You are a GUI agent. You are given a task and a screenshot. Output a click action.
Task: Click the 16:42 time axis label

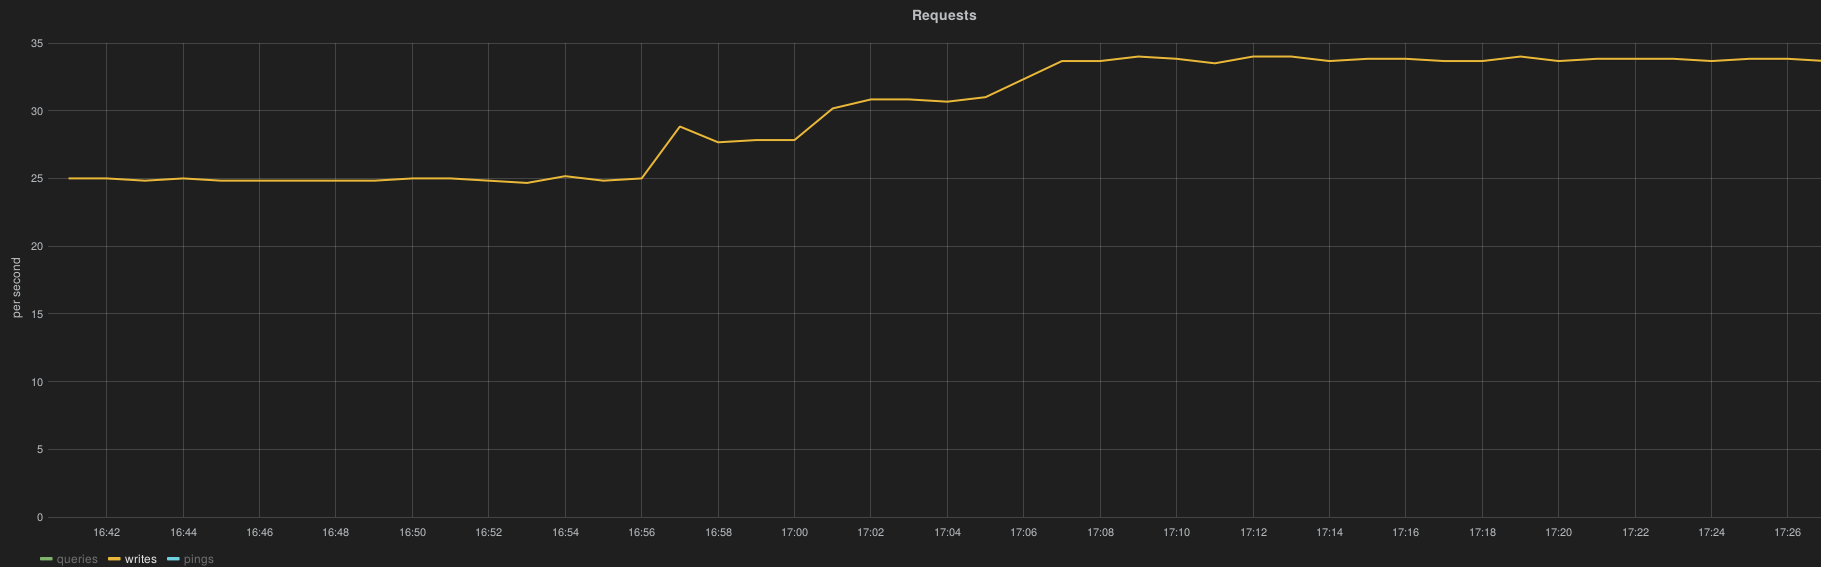point(106,532)
